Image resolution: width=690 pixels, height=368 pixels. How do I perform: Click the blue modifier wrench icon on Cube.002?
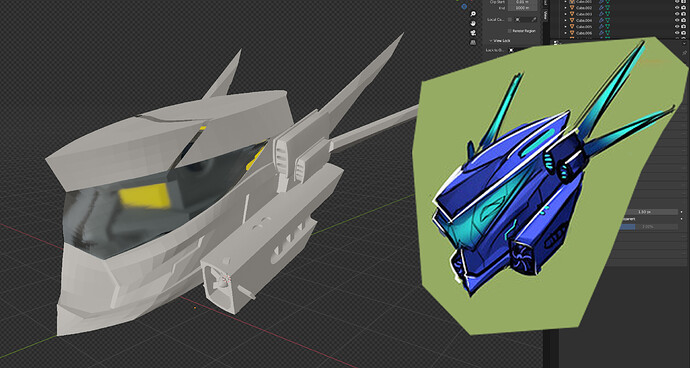tap(601, 8)
